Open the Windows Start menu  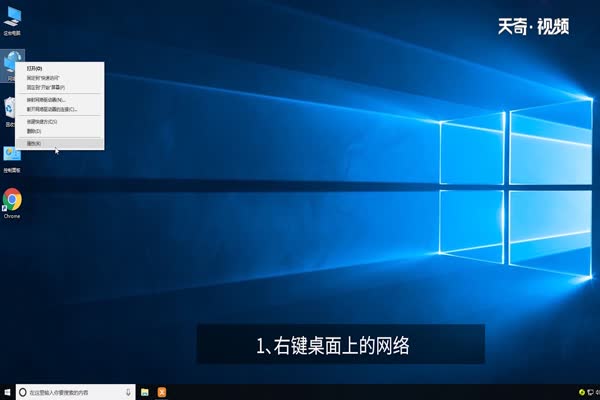(7, 392)
